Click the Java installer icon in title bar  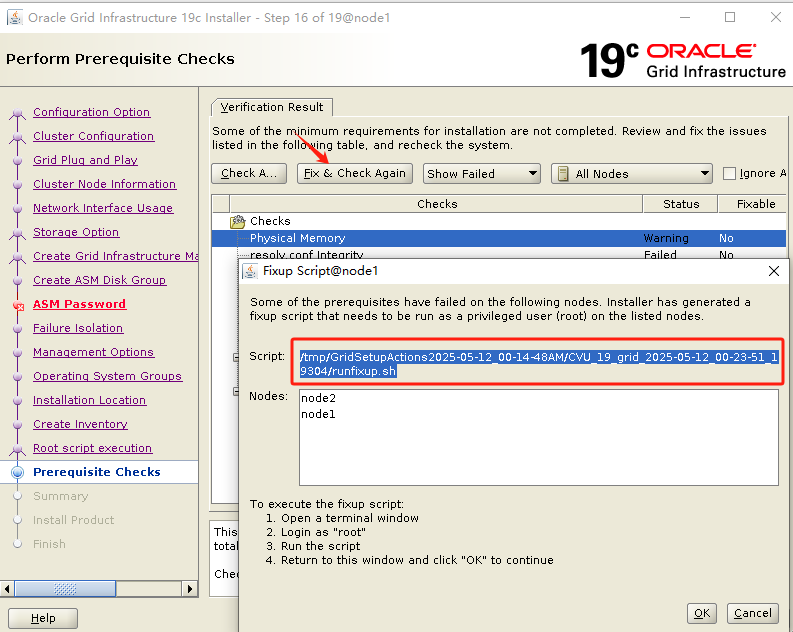[14, 18]
